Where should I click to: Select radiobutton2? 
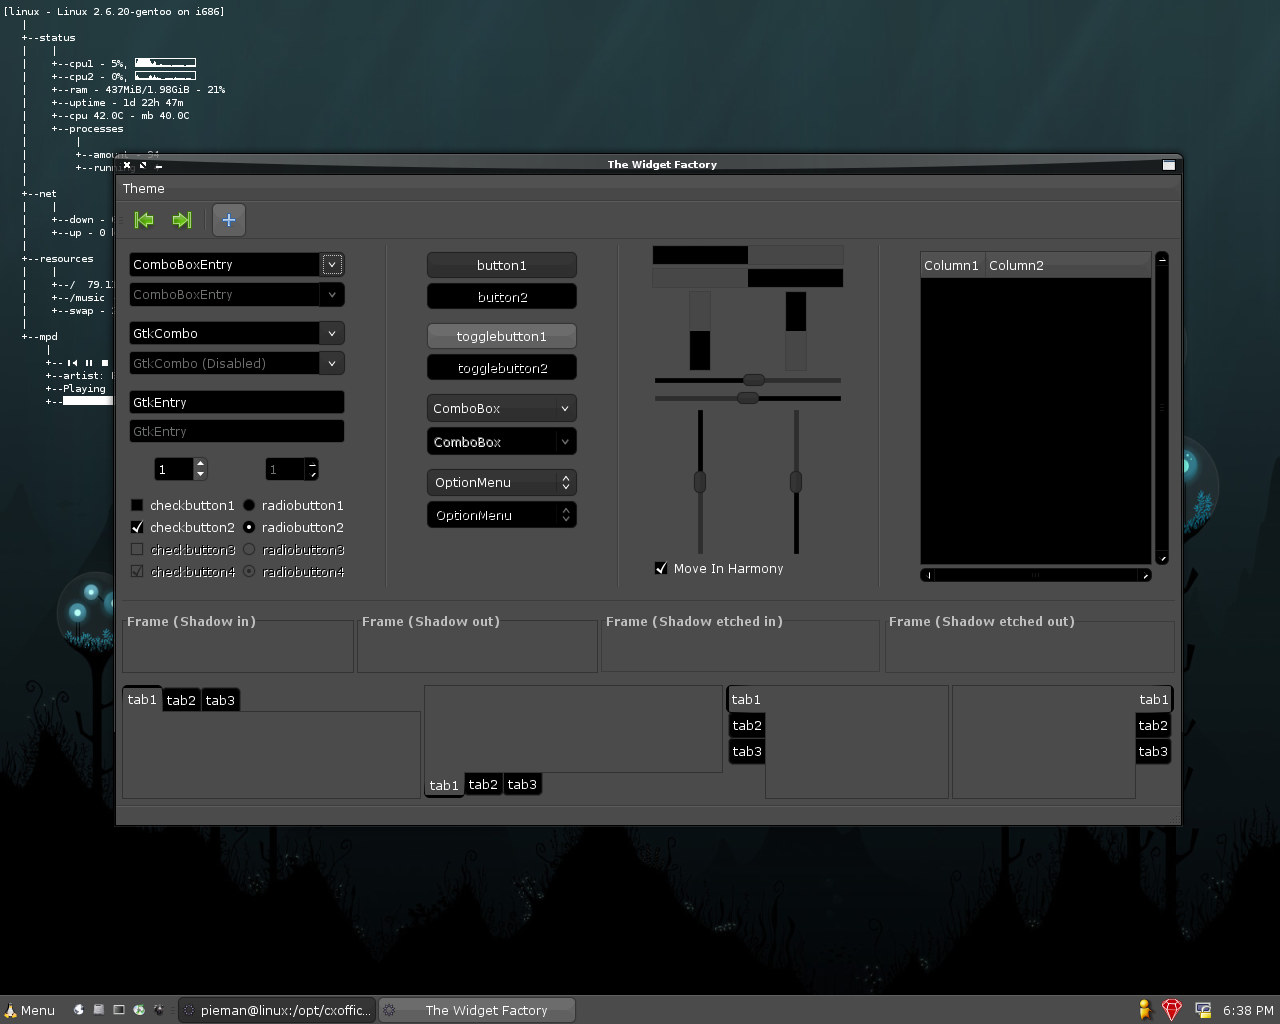[249, 527]
